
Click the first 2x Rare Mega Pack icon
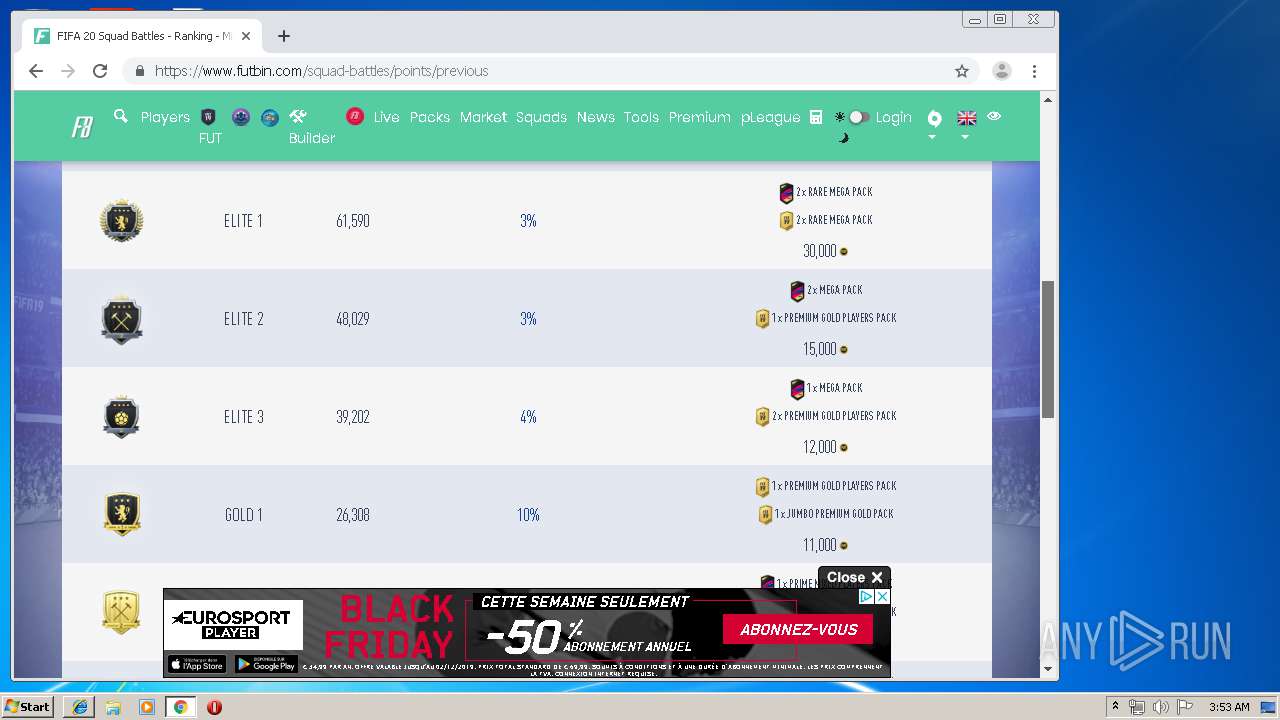click(786, 193)
